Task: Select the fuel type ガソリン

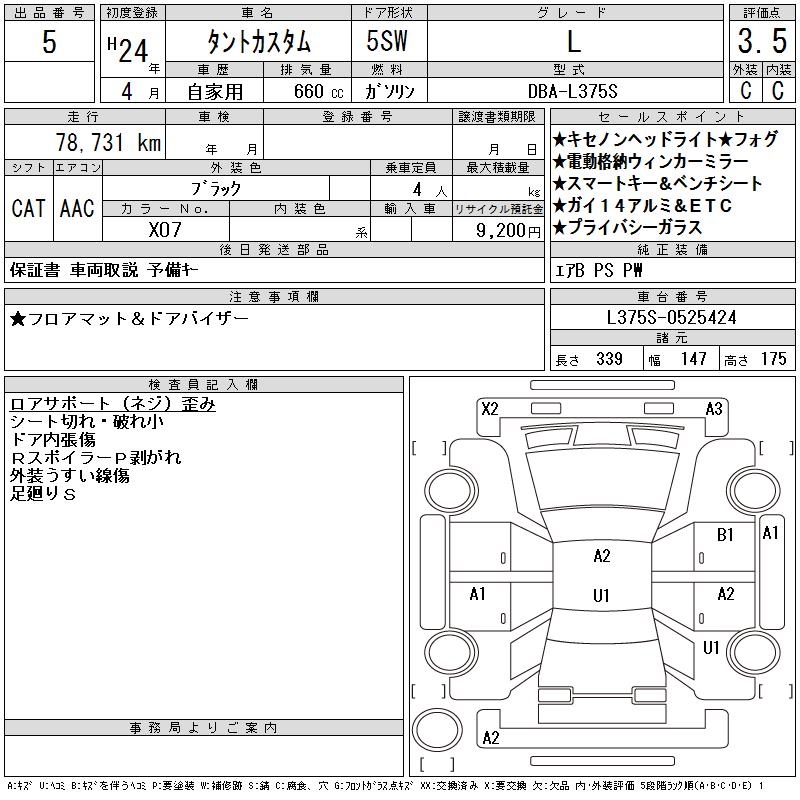Action: pos(389,91)
